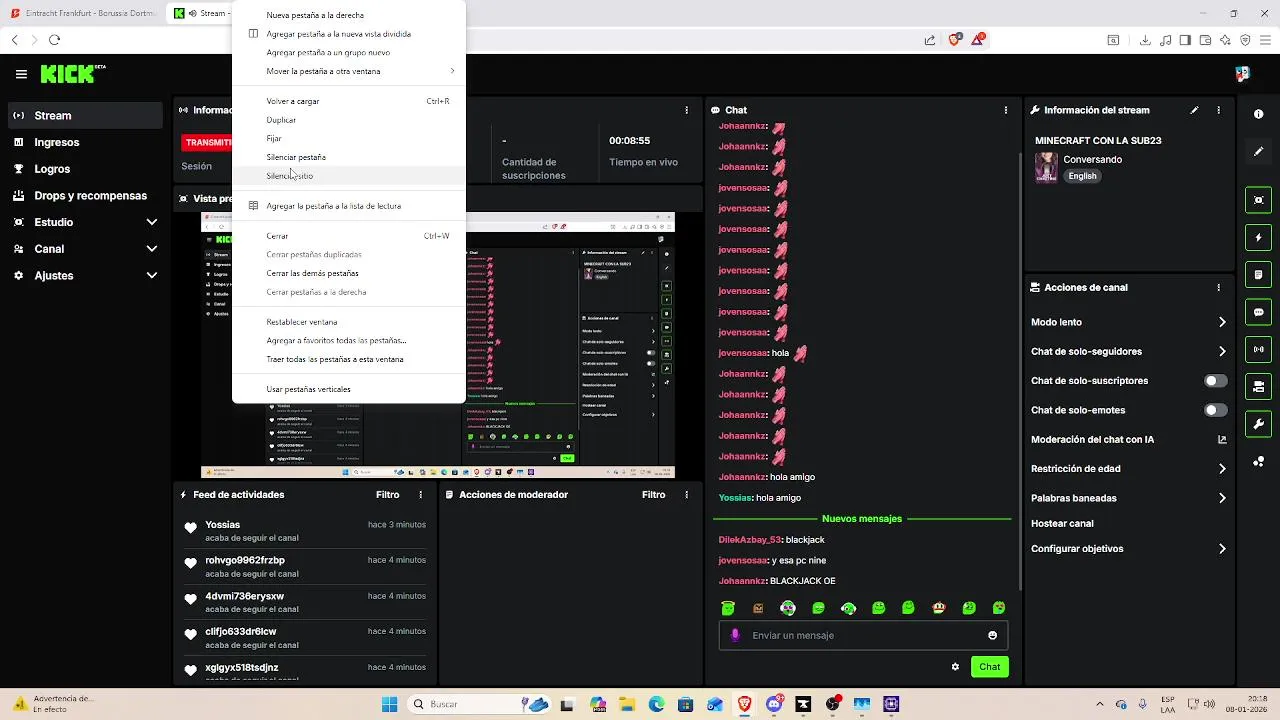Screen dimensions: 1280x720
Task: Open Filtro in Feed de actividades
Action: pos(387,495)
